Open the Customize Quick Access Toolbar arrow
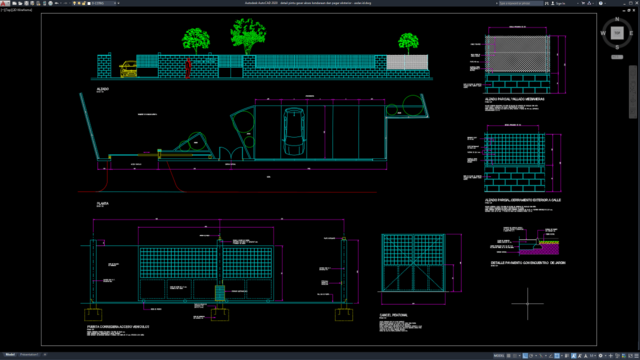The height and width of the screenshot is (360, 640). point(118,3)
